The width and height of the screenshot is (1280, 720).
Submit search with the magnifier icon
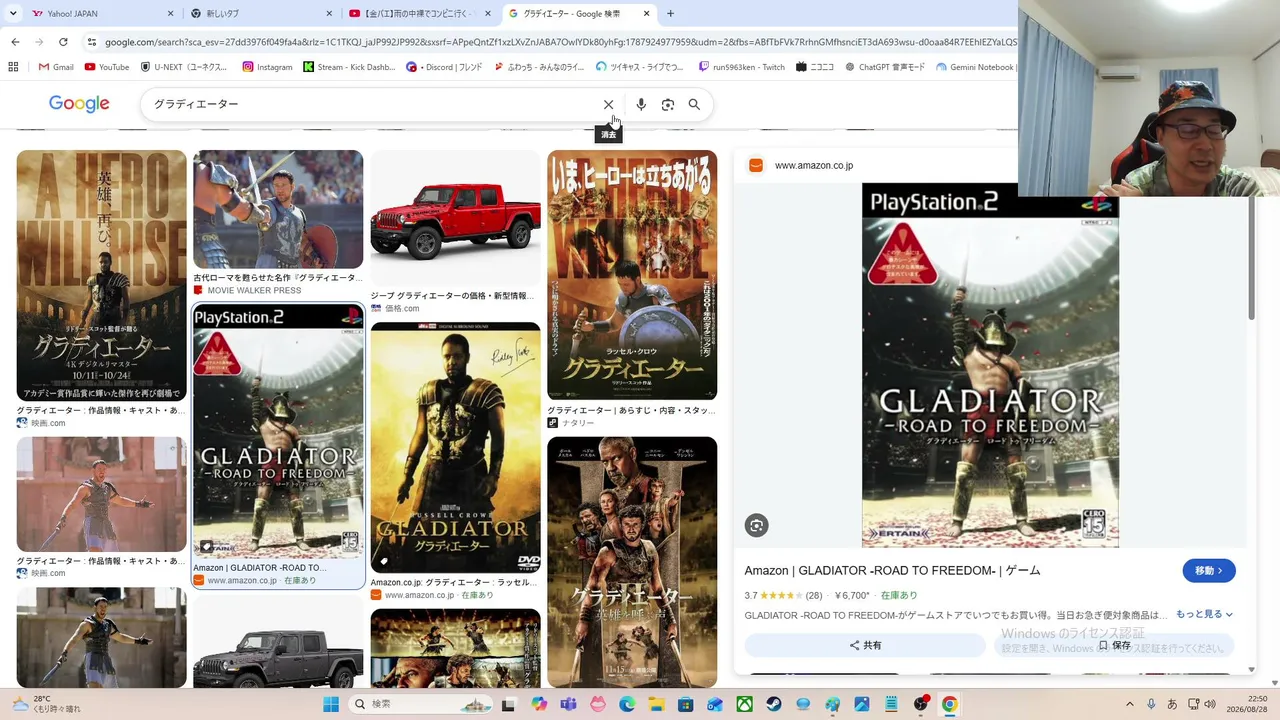(694, 104)
